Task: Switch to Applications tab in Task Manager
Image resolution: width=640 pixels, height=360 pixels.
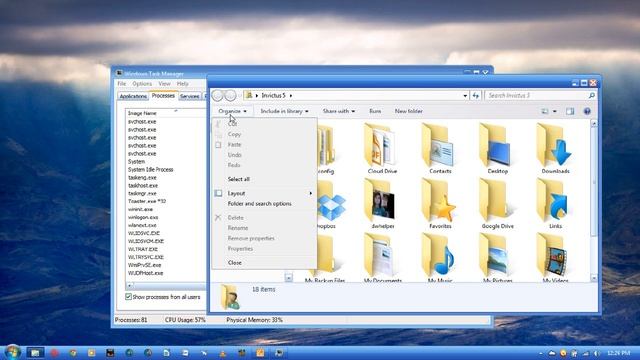Action: [x=133, y=96]
